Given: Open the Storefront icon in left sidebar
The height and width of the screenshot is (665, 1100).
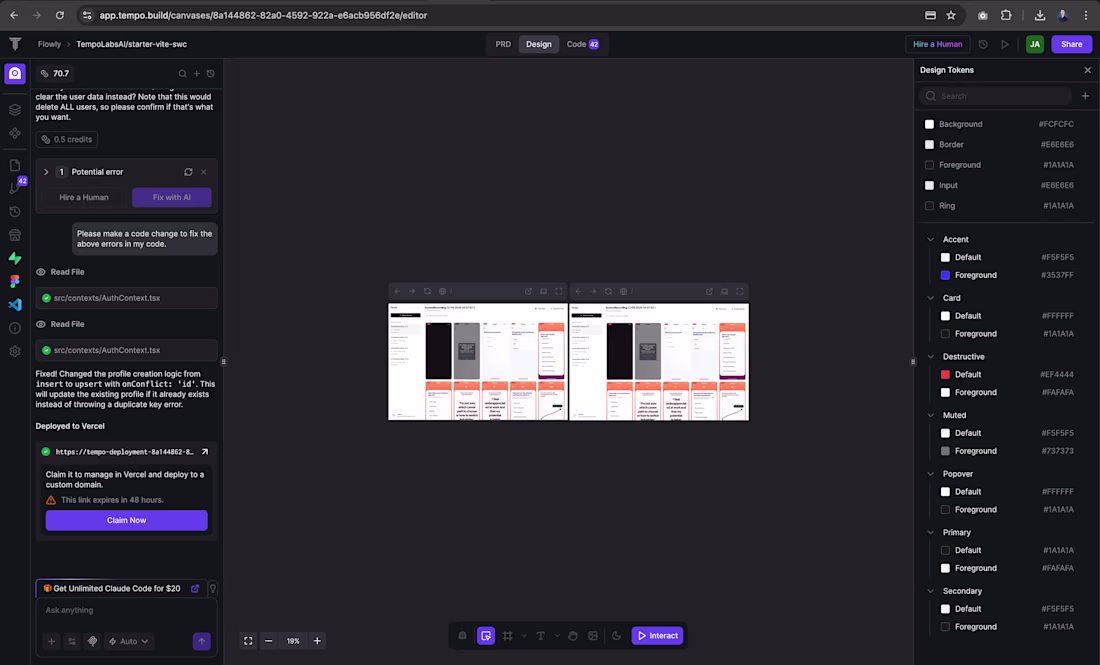Looking at the screenshot, I should [x=15, y=235].
